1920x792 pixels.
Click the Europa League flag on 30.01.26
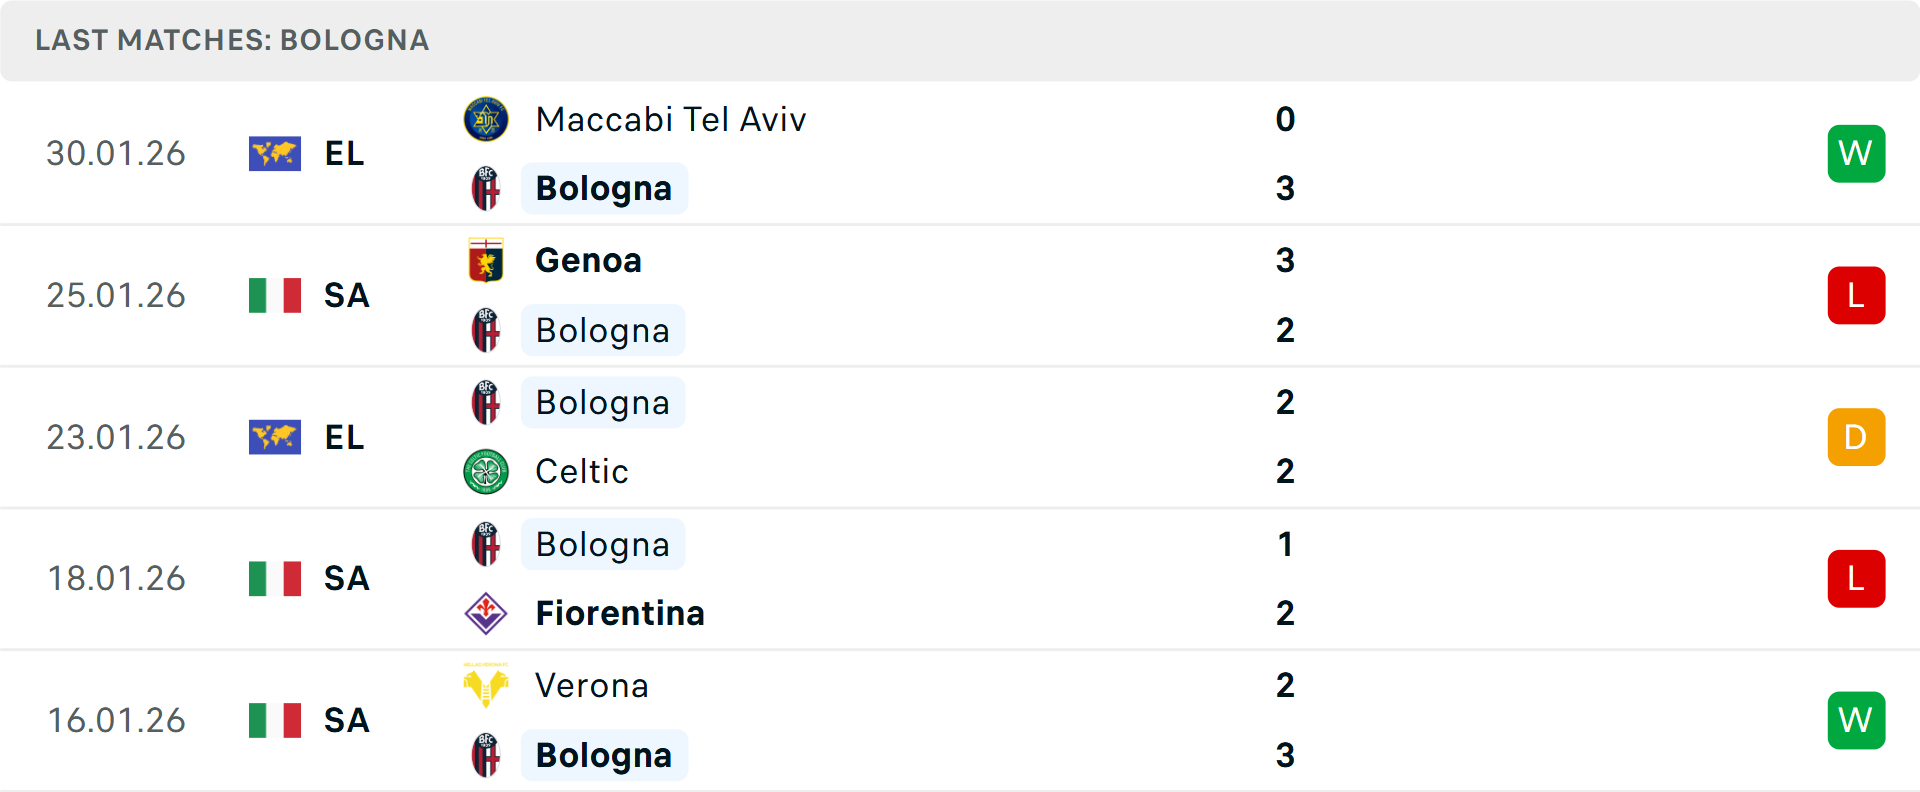click(x=275, y=154)
